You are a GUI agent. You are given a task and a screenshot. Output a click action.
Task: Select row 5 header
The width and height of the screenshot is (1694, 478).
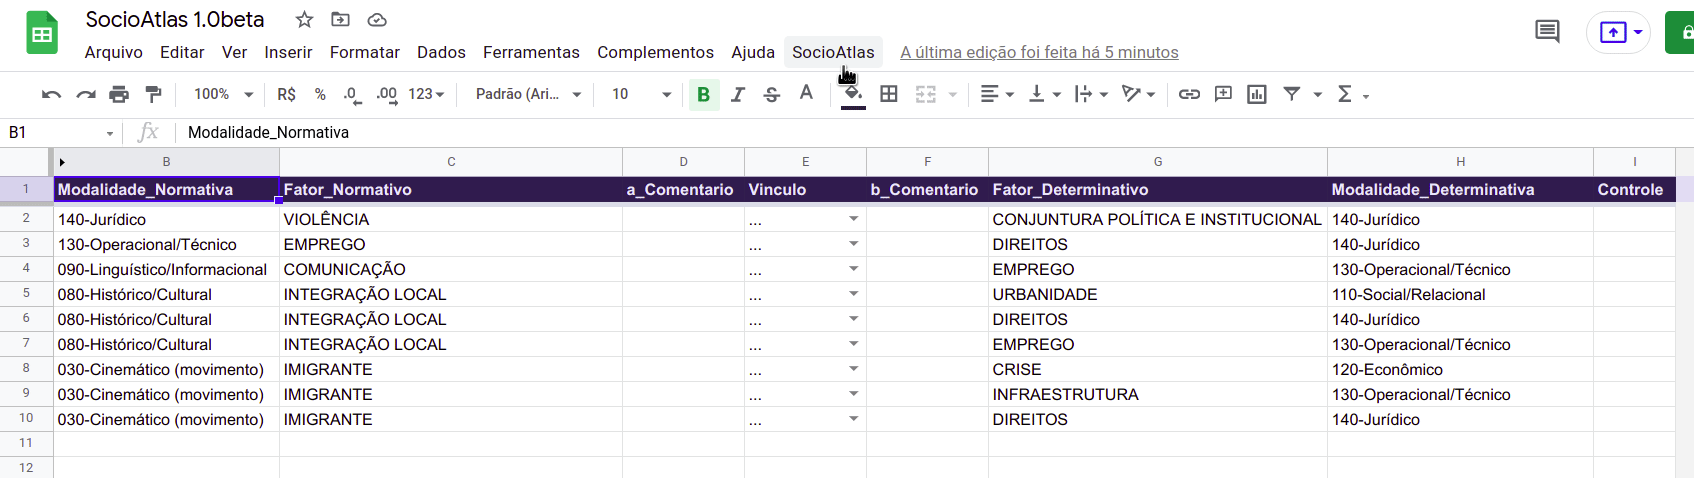click(26, 294)
